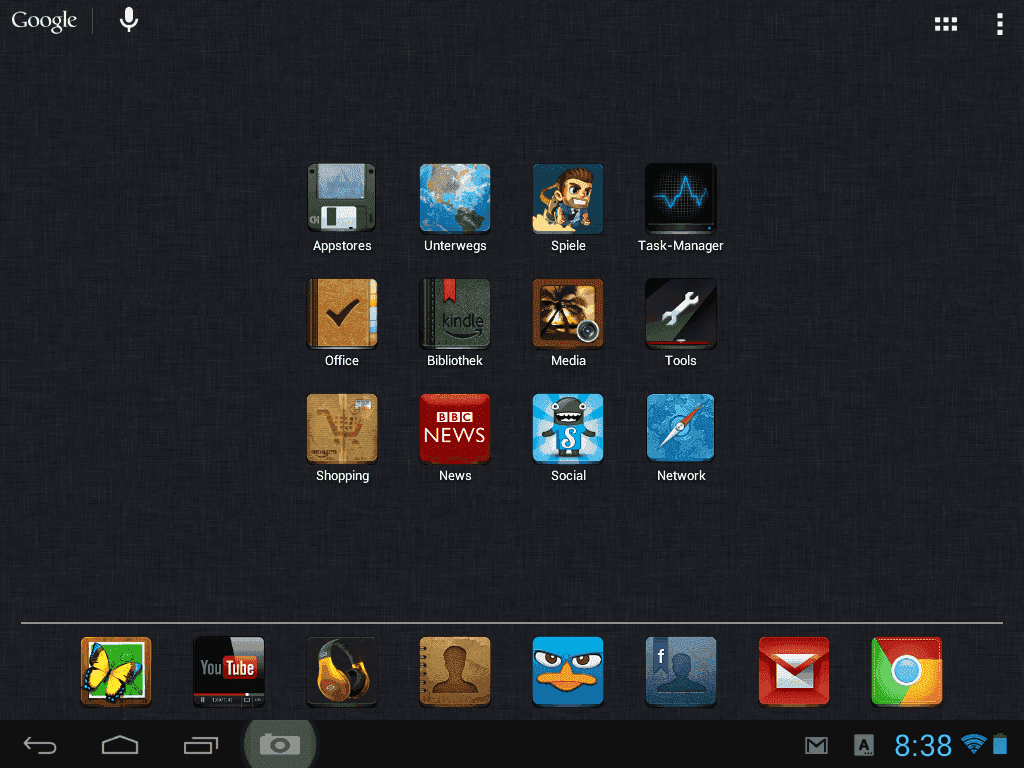Image resolution: width=1024 pixels, height=768 pixels.
Task: Take a screenshot with the camera button
Action: pyautogui.click(x=280, y=744)
